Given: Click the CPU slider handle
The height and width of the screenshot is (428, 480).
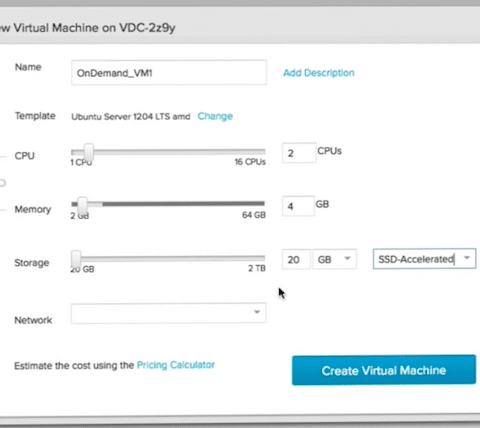Looking at the screenshot, I should 89,152.
